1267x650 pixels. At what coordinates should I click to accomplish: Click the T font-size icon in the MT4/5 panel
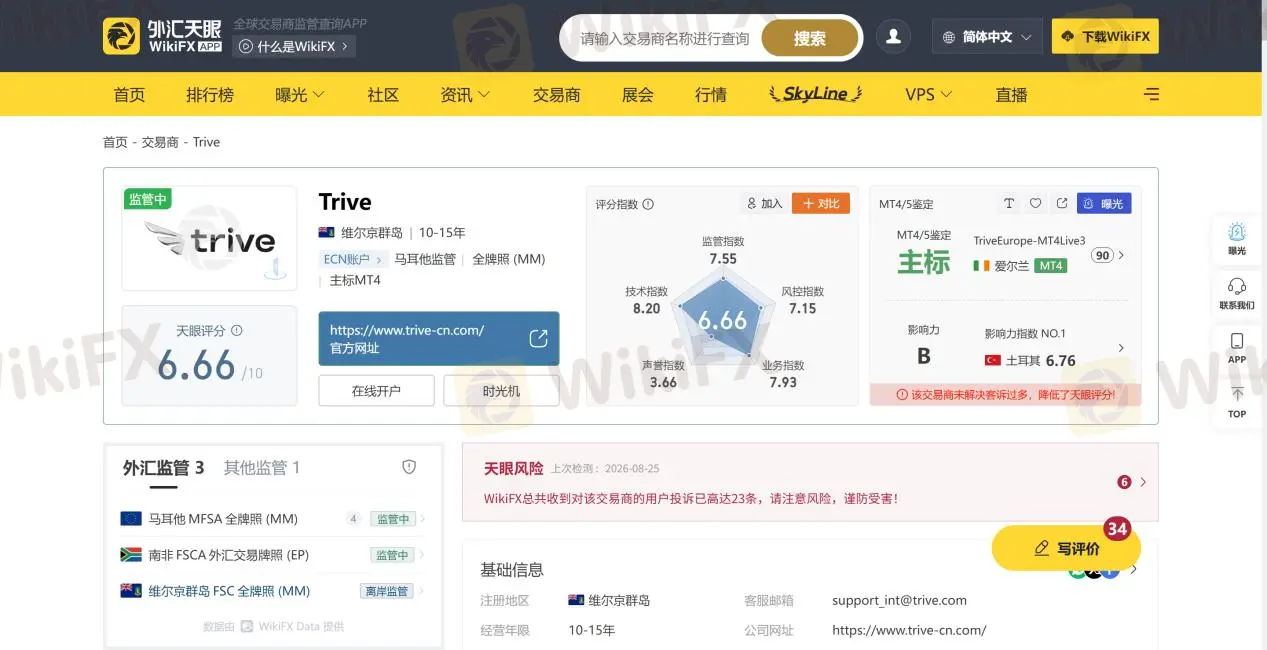tap(1009, 203)
